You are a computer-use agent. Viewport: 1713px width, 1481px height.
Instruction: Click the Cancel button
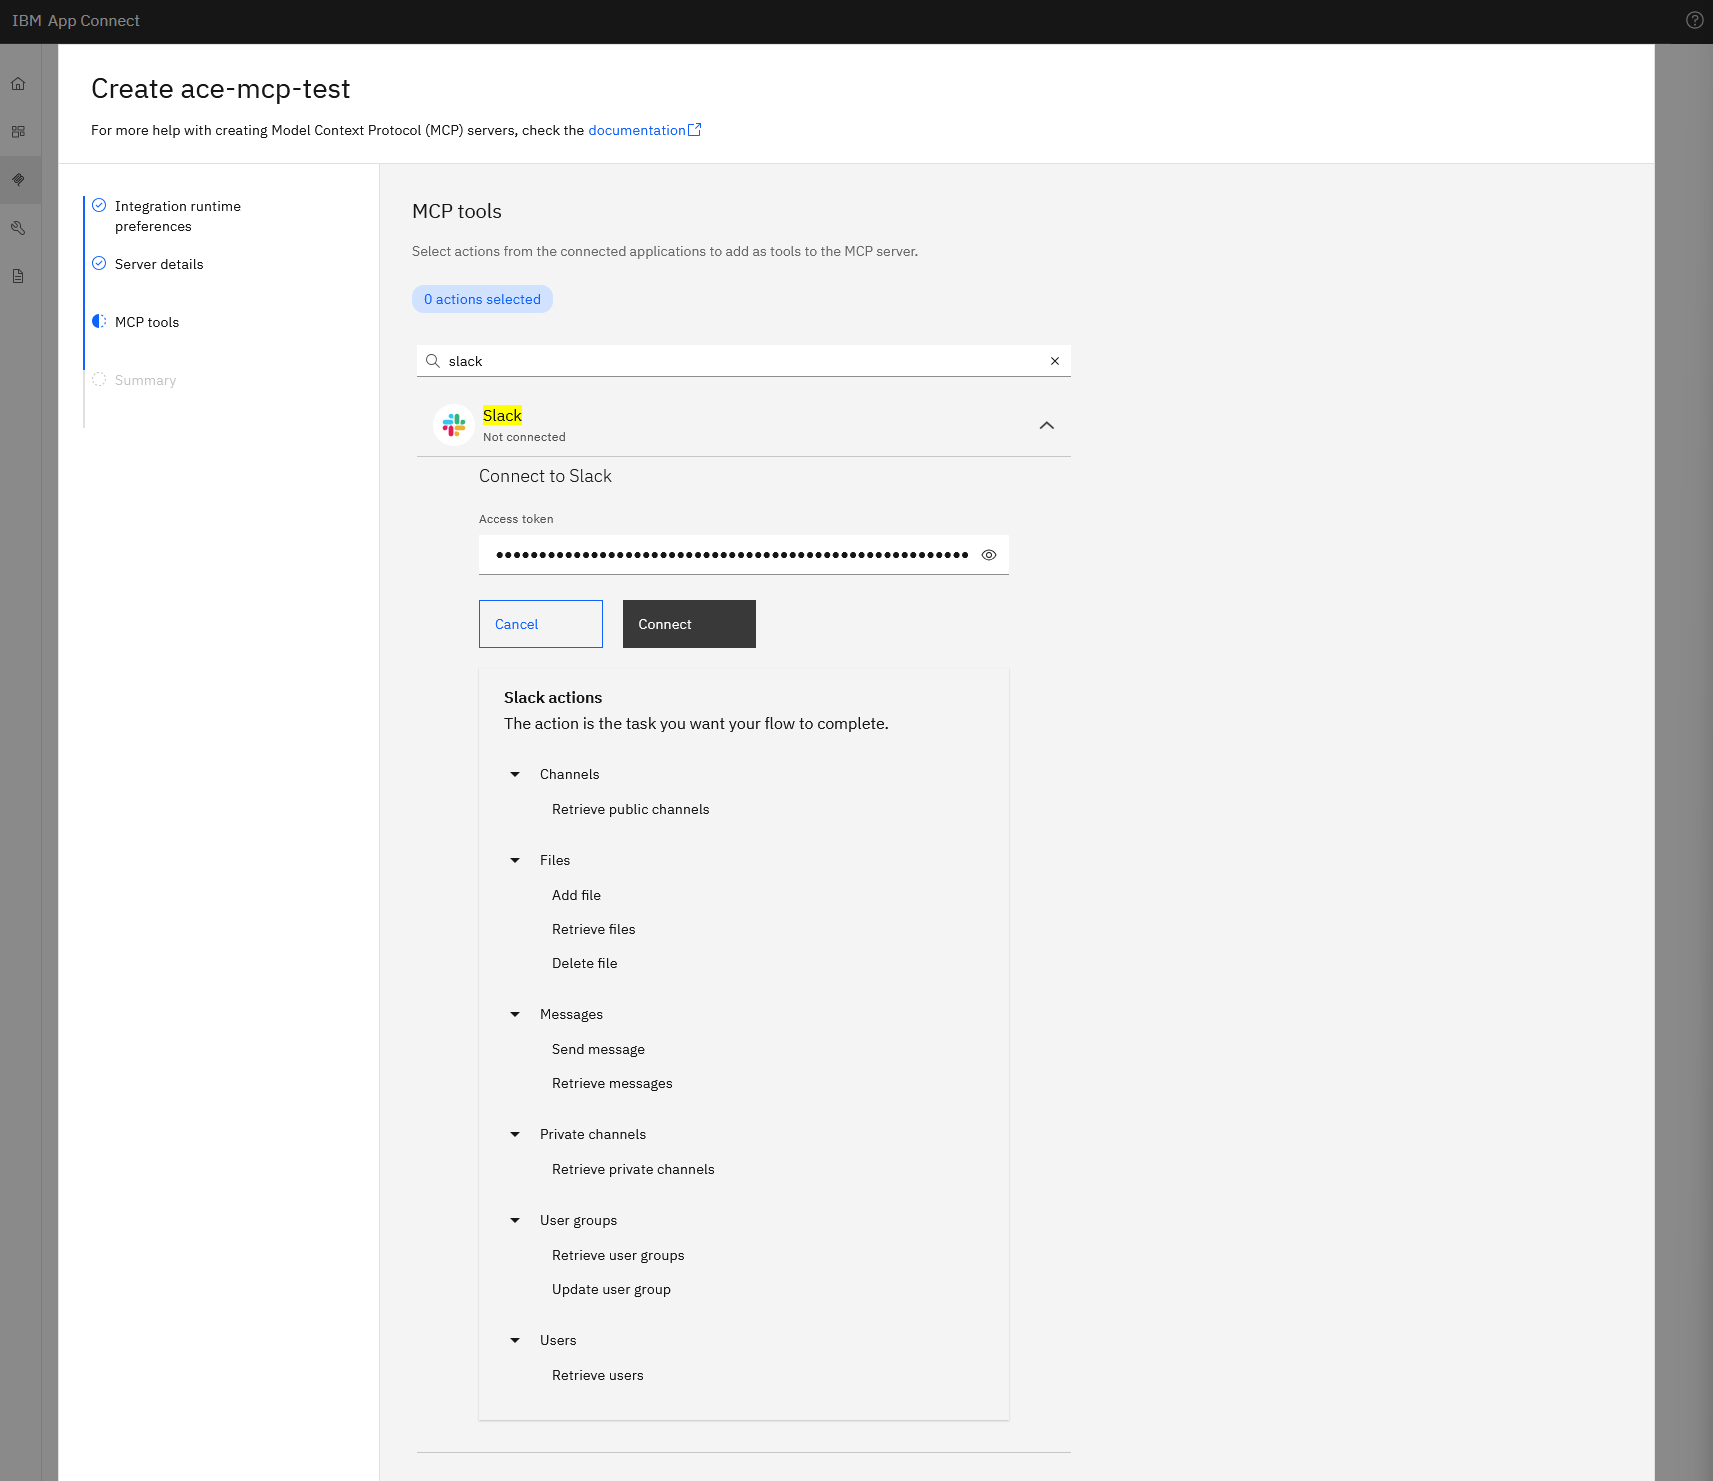[x=541, y=624]
